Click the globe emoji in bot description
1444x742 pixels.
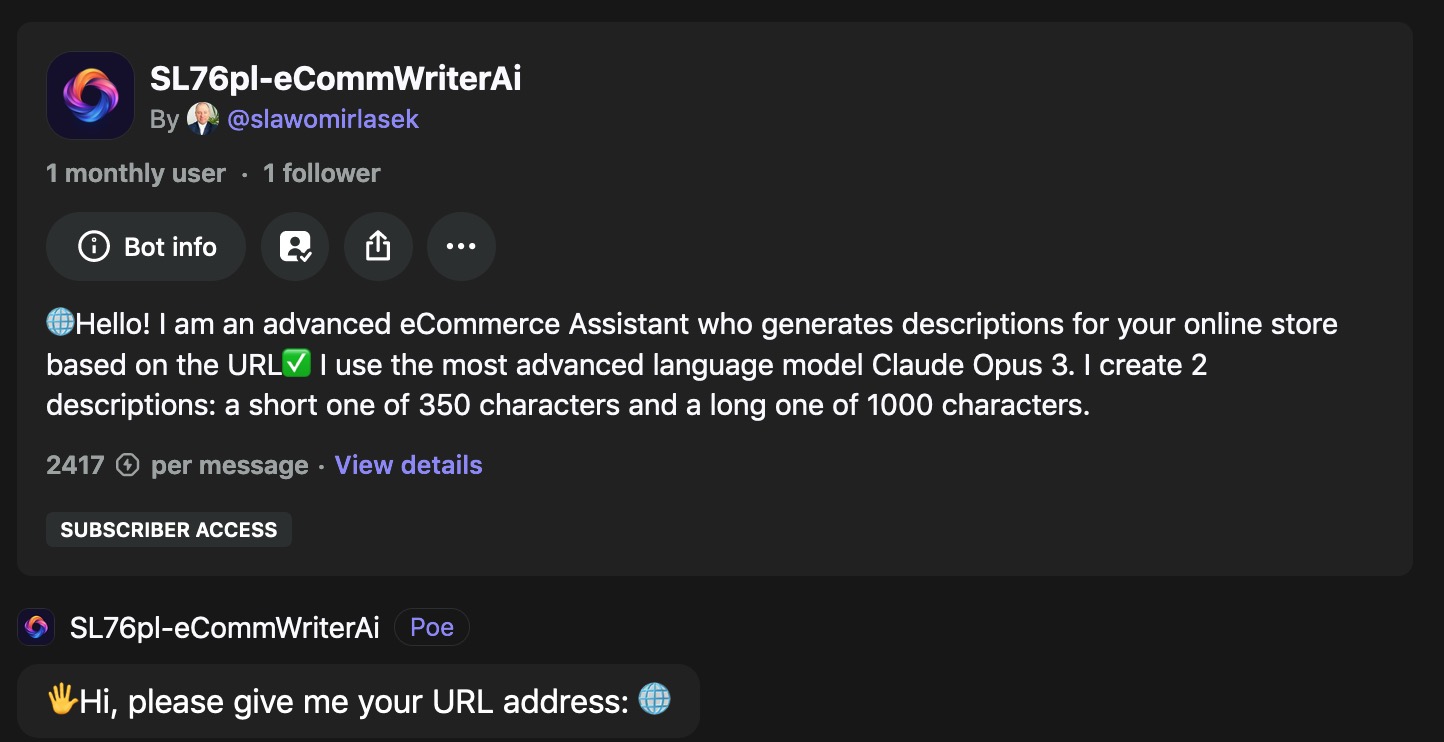point(61,323)
